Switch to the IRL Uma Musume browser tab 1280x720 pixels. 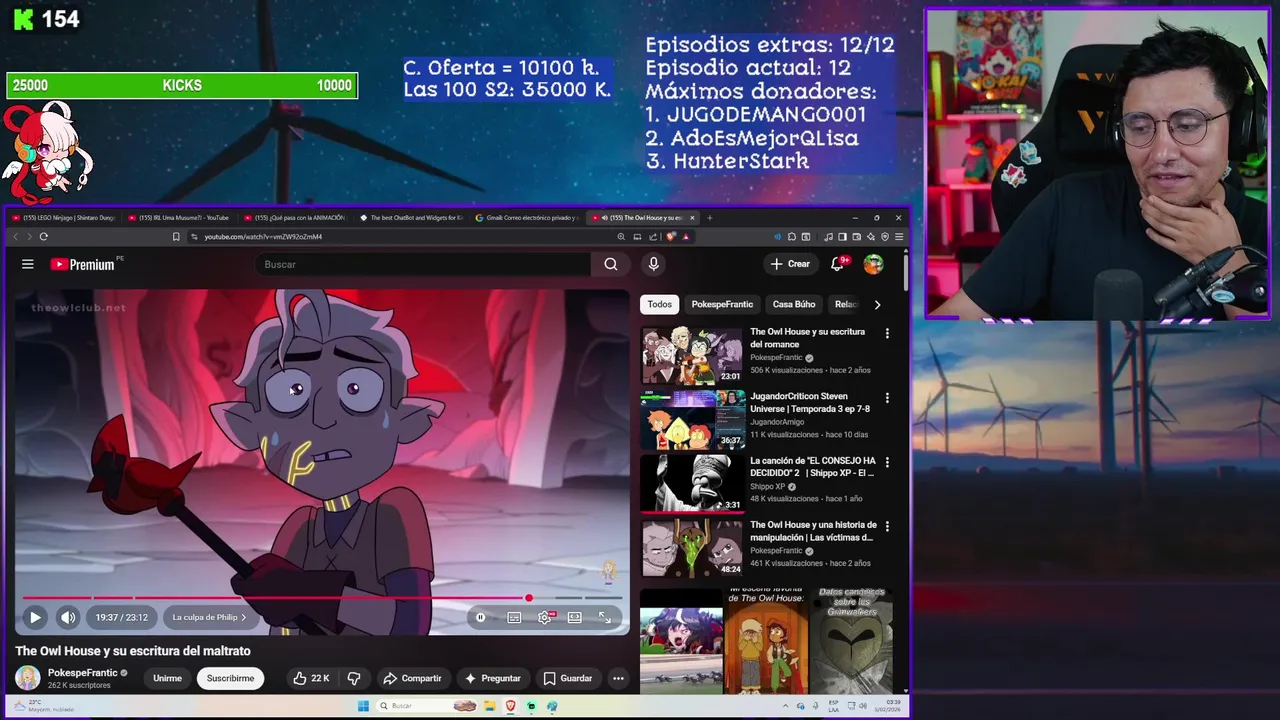click(x=178, y=217)
